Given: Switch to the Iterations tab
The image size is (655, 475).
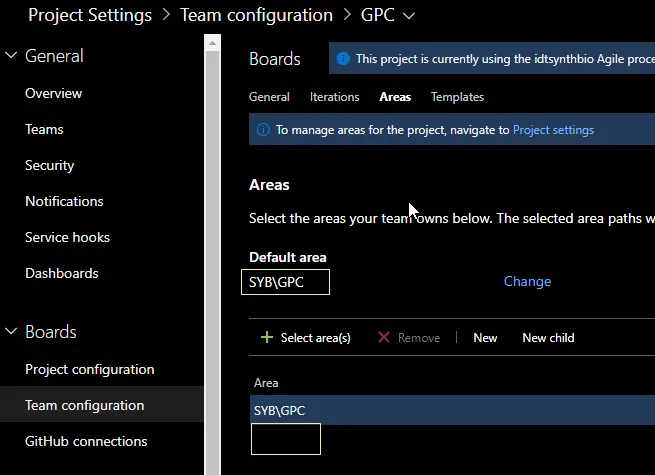Looking at the screenshot, I should click(334, 97).
